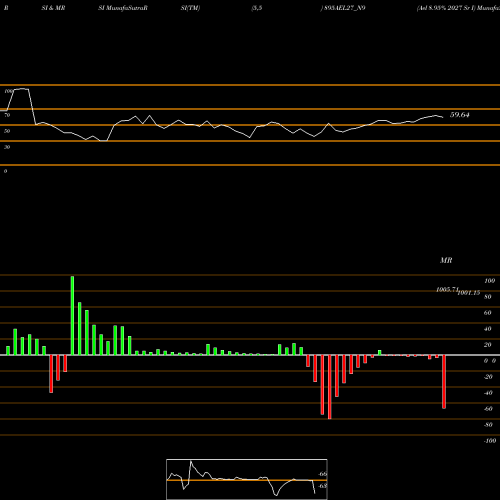Click the 1005.71 price value label
500x500 pixels.
pyautogui.click(x=448, y=290)
